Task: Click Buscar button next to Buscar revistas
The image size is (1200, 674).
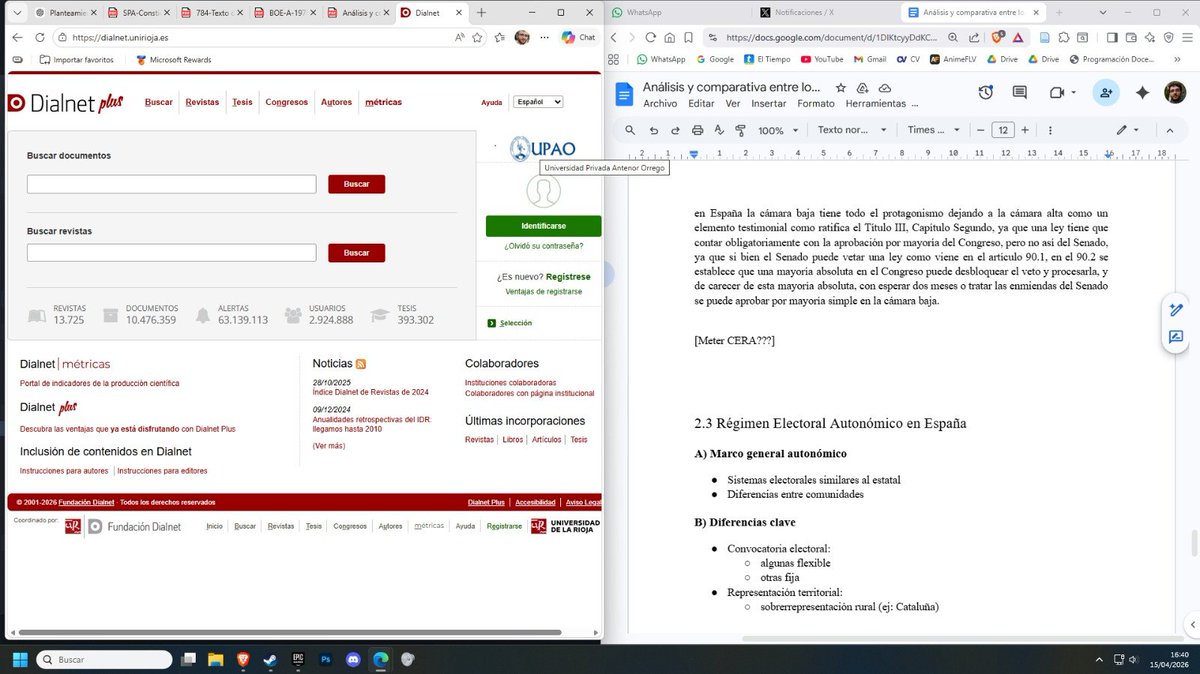Action: coord(356,253)
